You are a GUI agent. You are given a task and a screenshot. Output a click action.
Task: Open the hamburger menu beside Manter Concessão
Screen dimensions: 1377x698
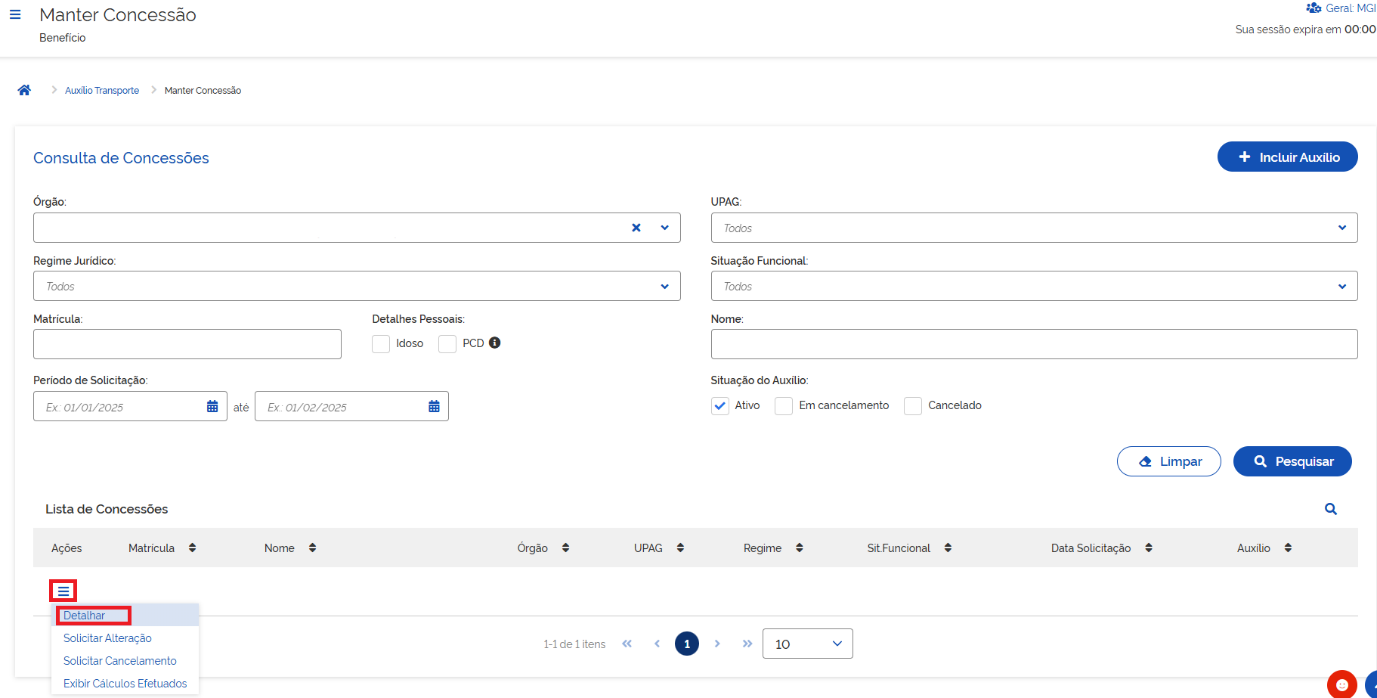[15, 15]
